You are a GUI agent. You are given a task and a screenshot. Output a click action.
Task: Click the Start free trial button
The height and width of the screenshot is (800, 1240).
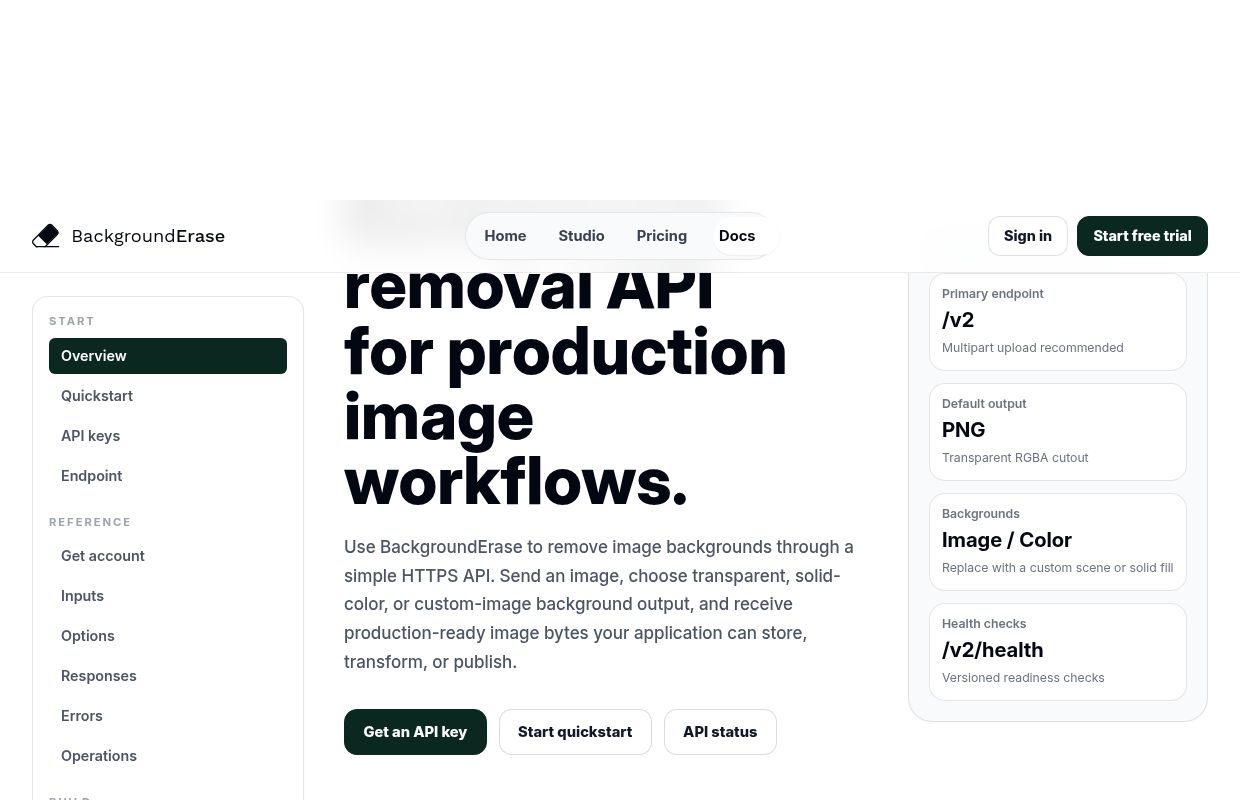point(1142,236)
